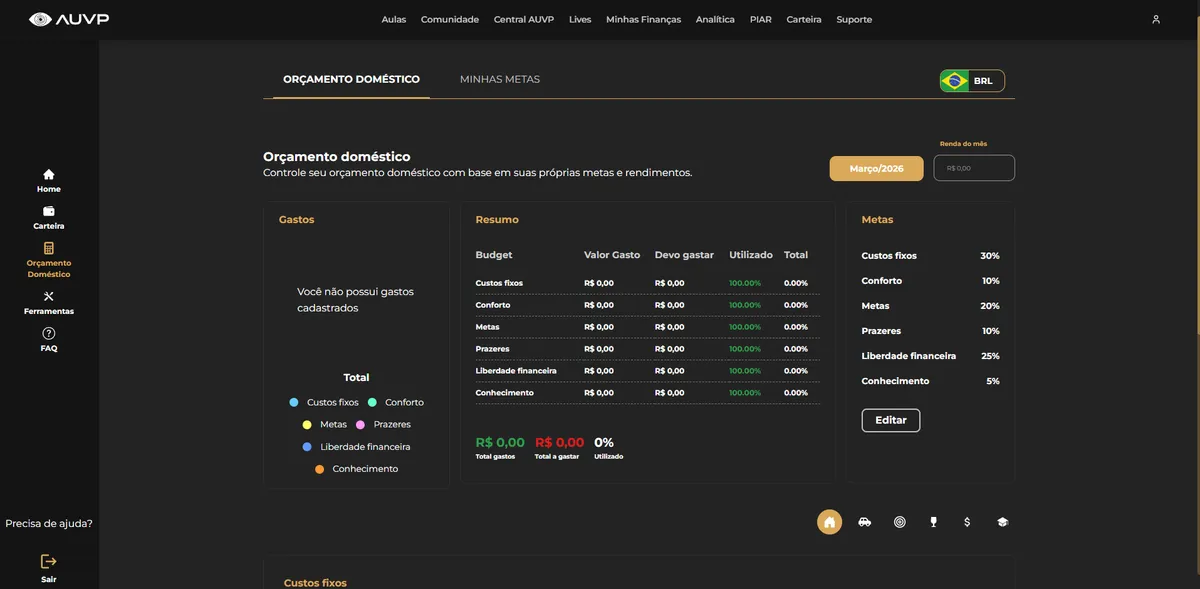
Task: Click the Precisa de ajuda? link
Action: pos(49,523)
